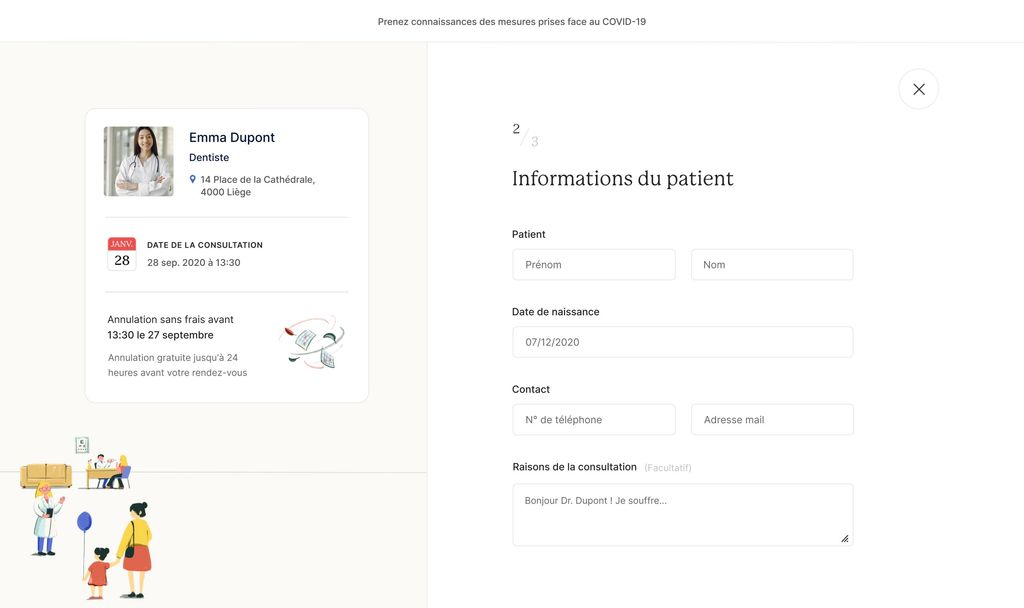
Task: Click the Date de naissance label
Action: [555, 312]
